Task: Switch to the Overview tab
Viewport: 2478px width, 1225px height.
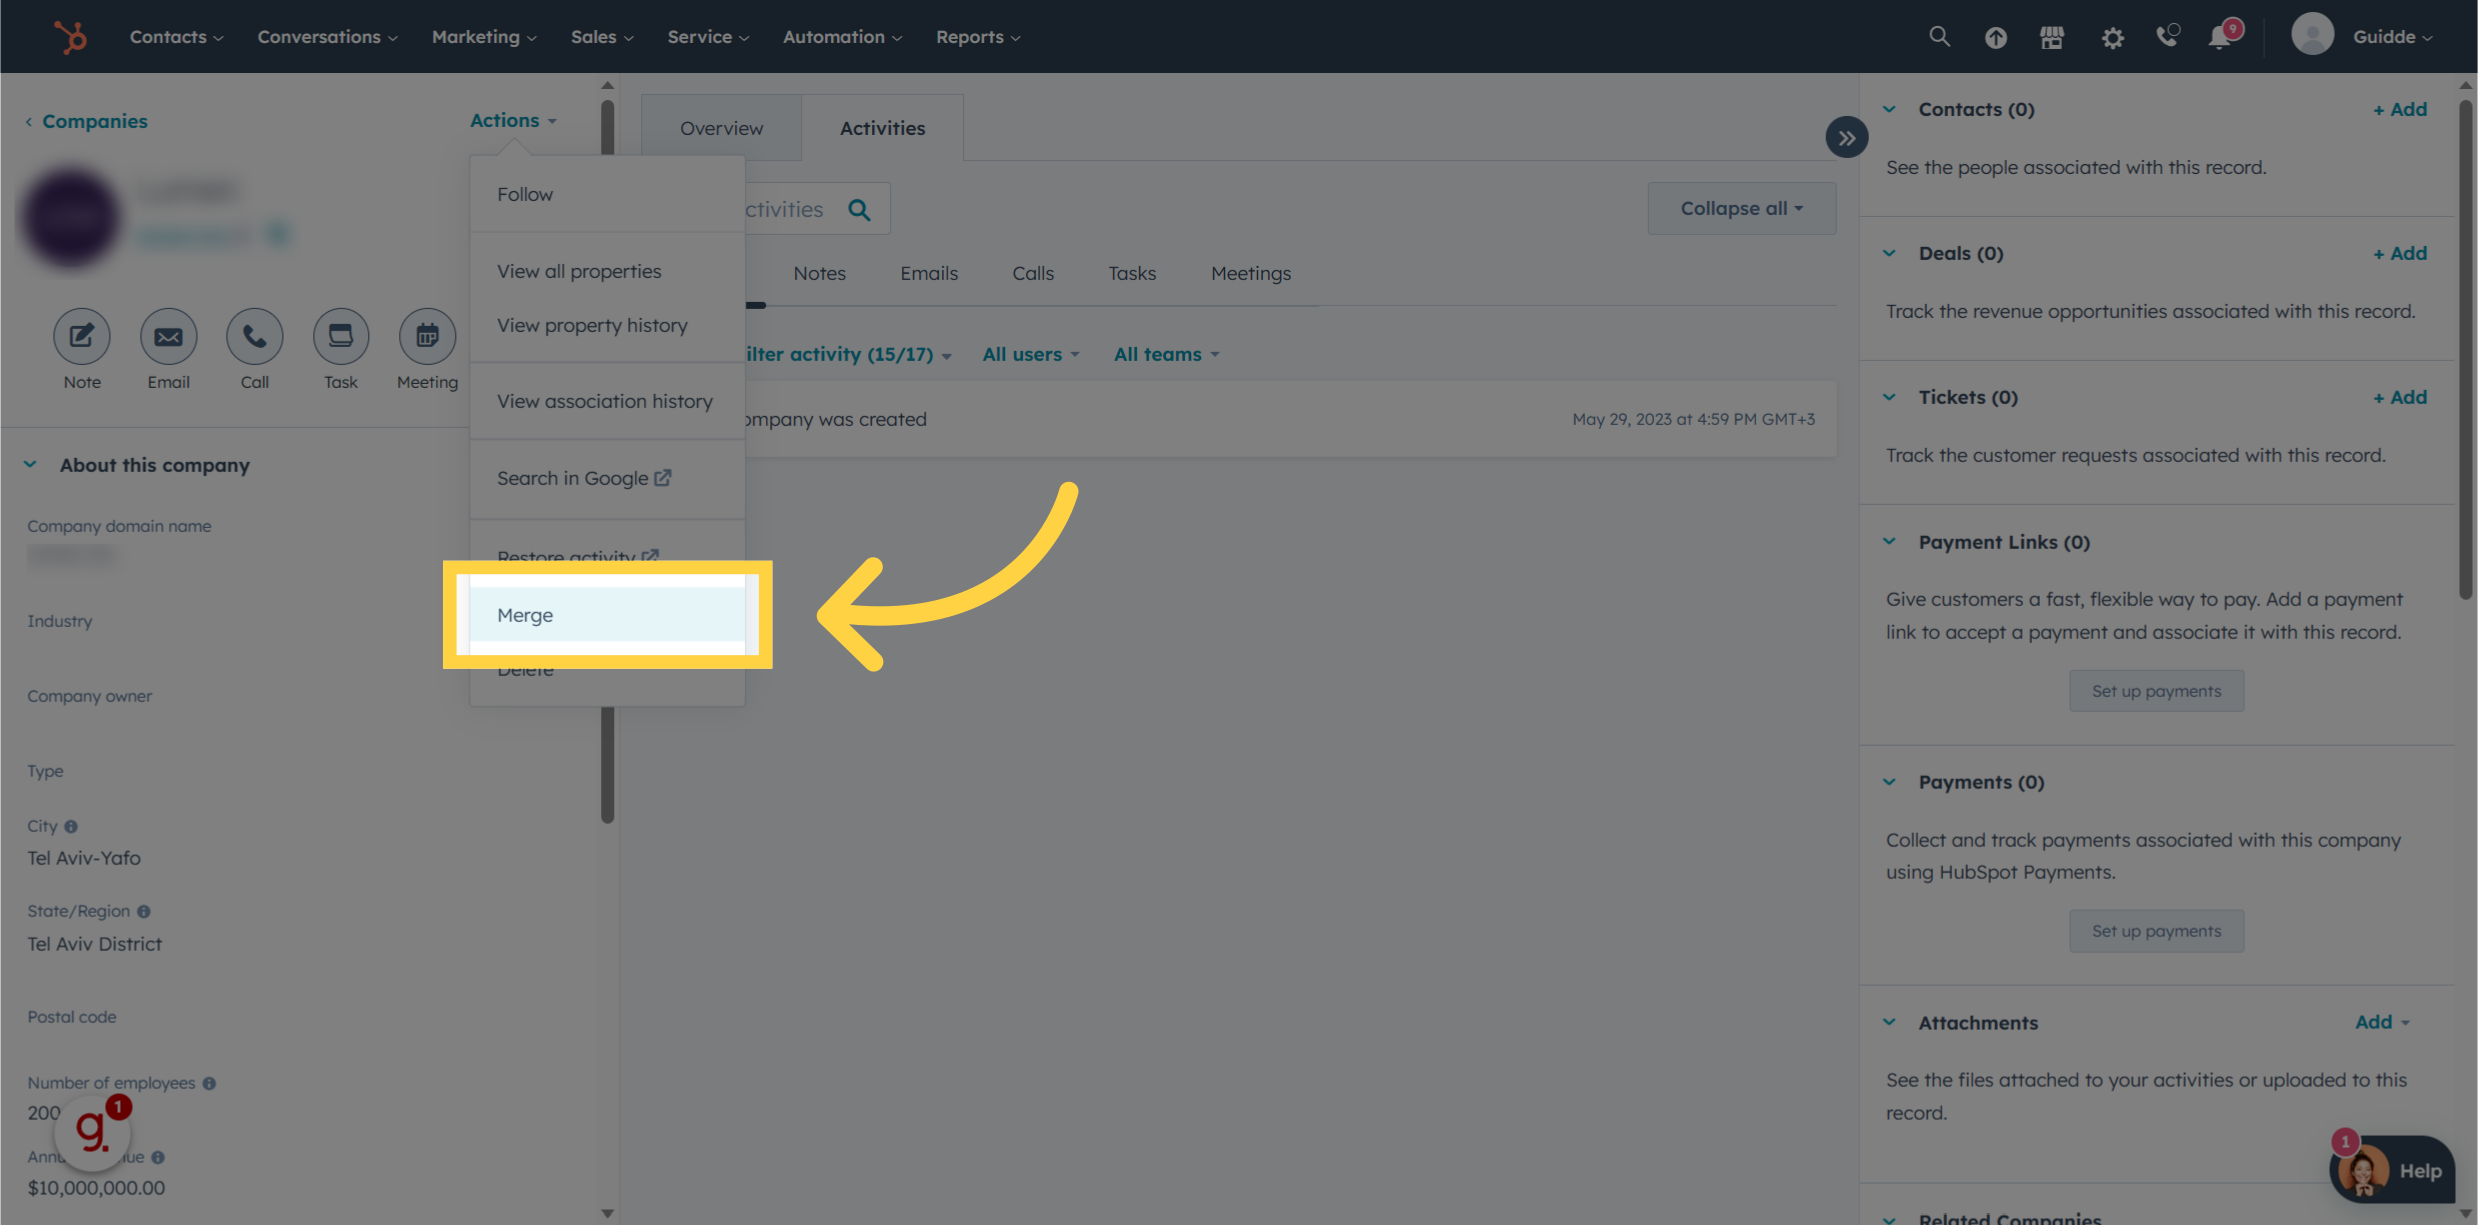Action: coord(720,127)
